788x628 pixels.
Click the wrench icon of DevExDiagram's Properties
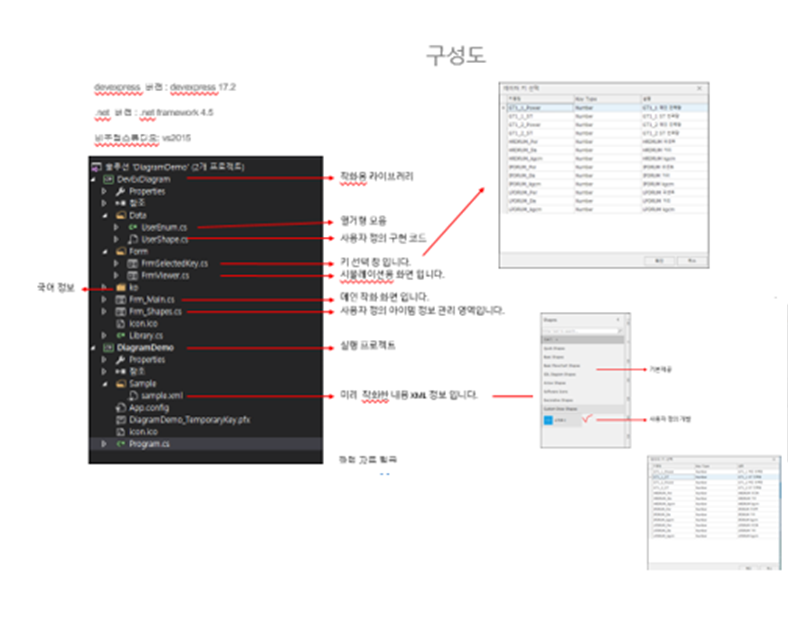[x=121, y=191]
